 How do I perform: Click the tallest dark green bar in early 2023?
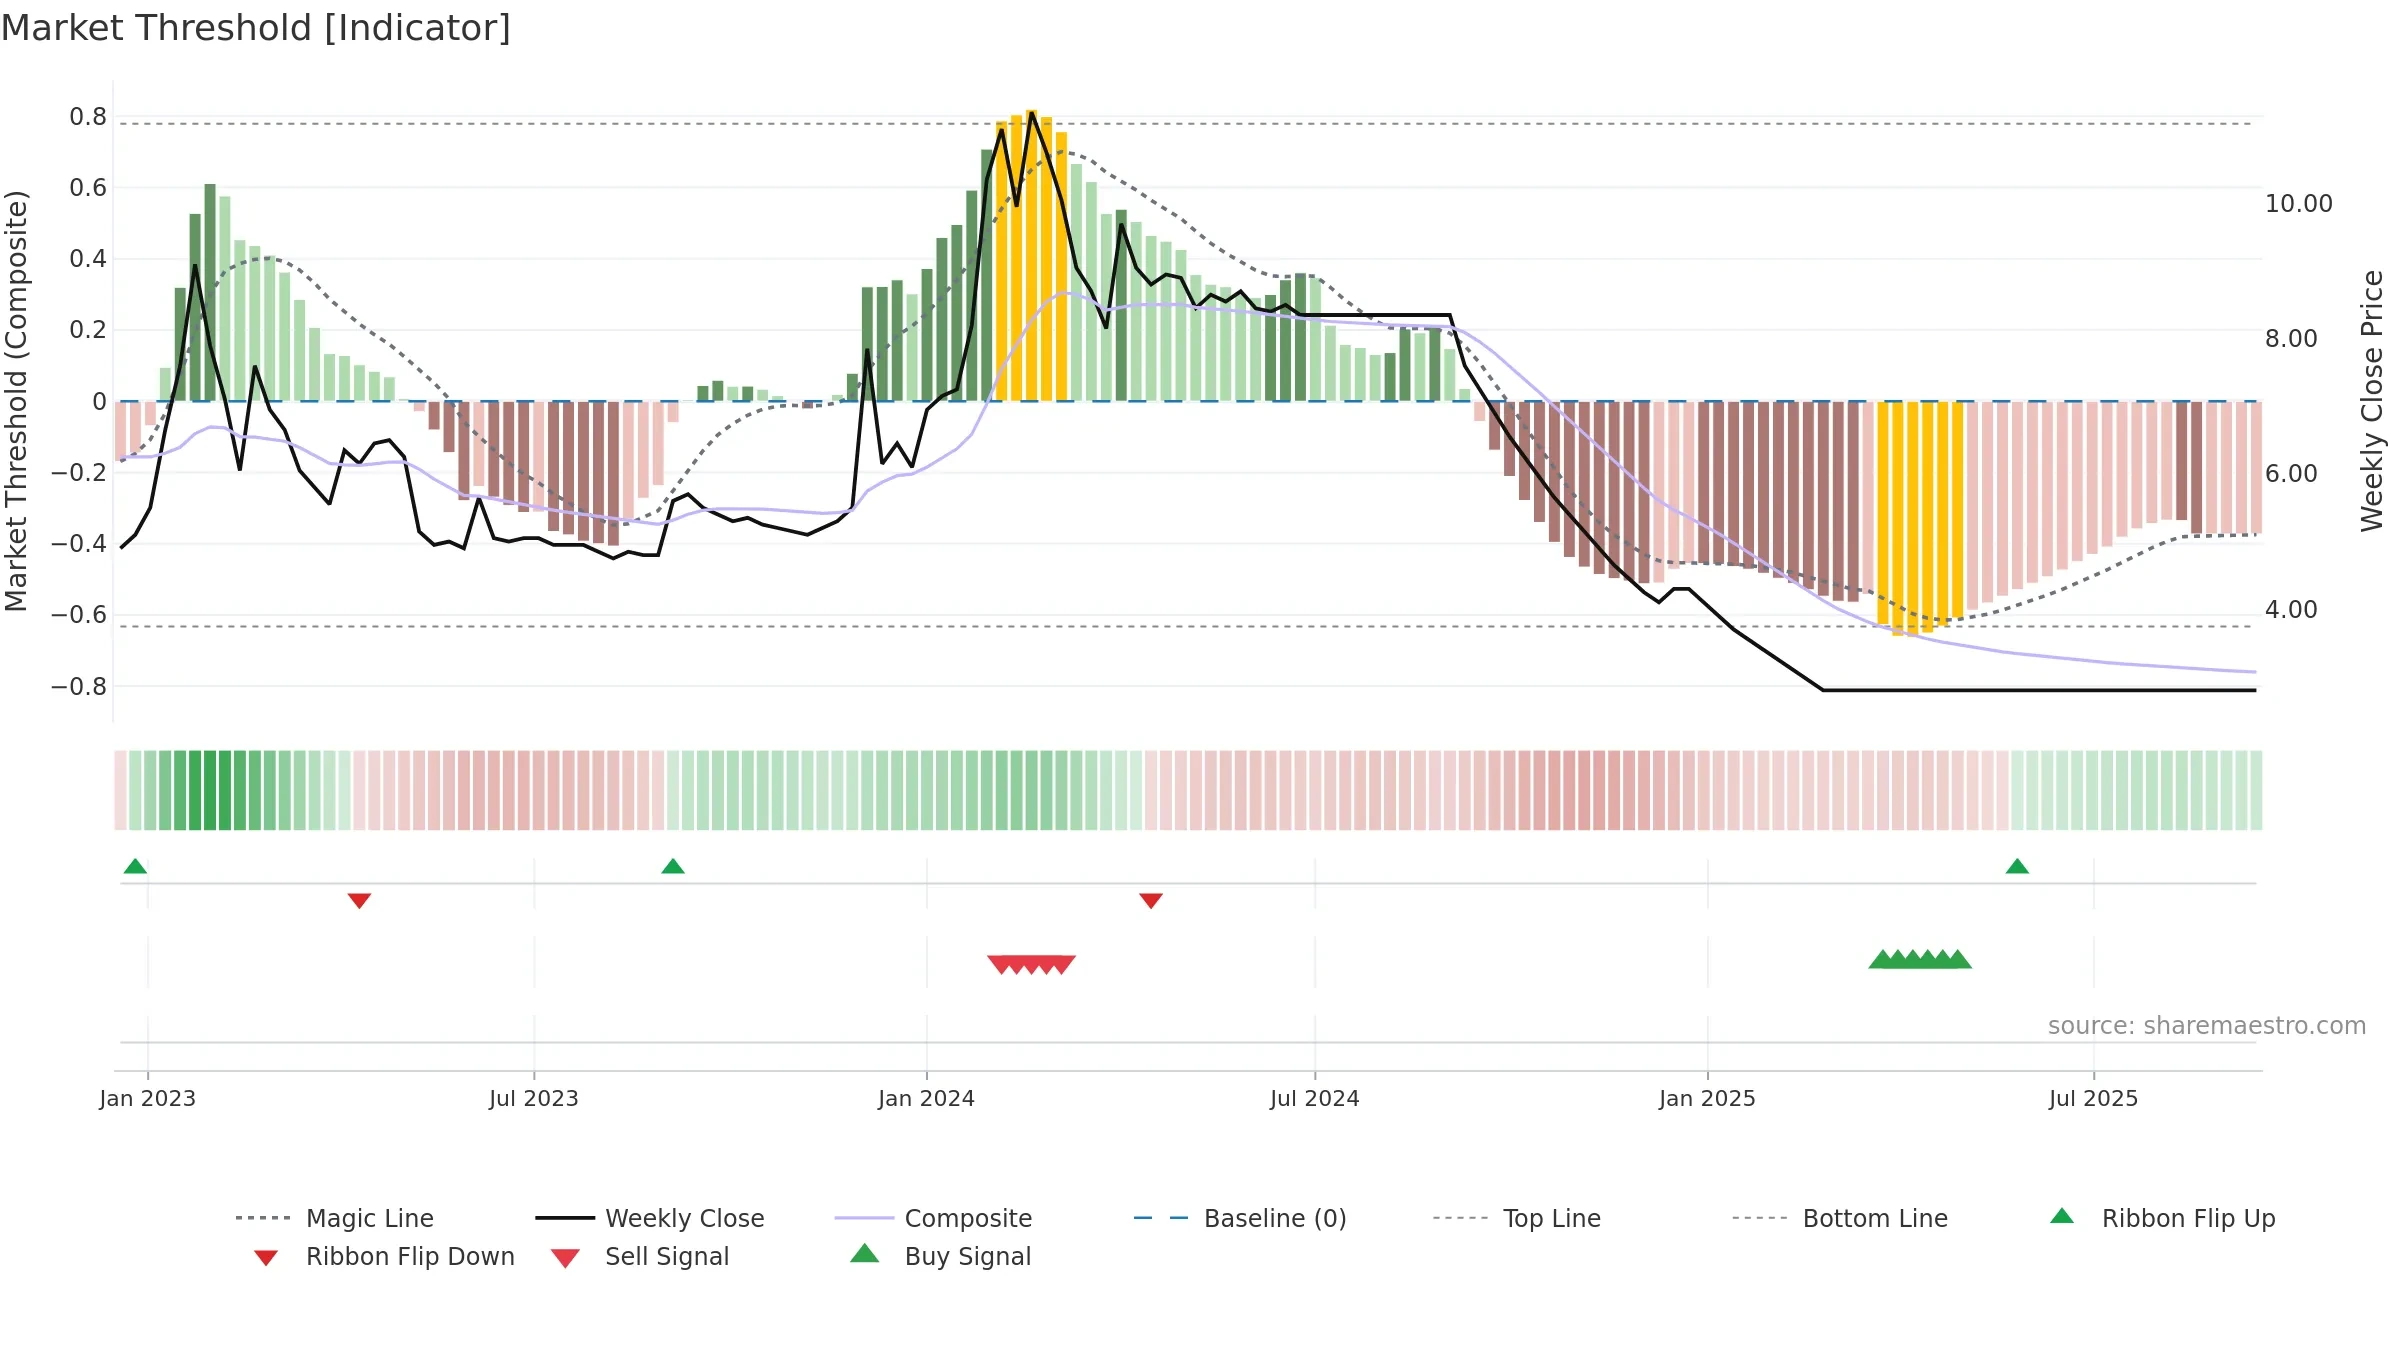[x=210, y=292]
